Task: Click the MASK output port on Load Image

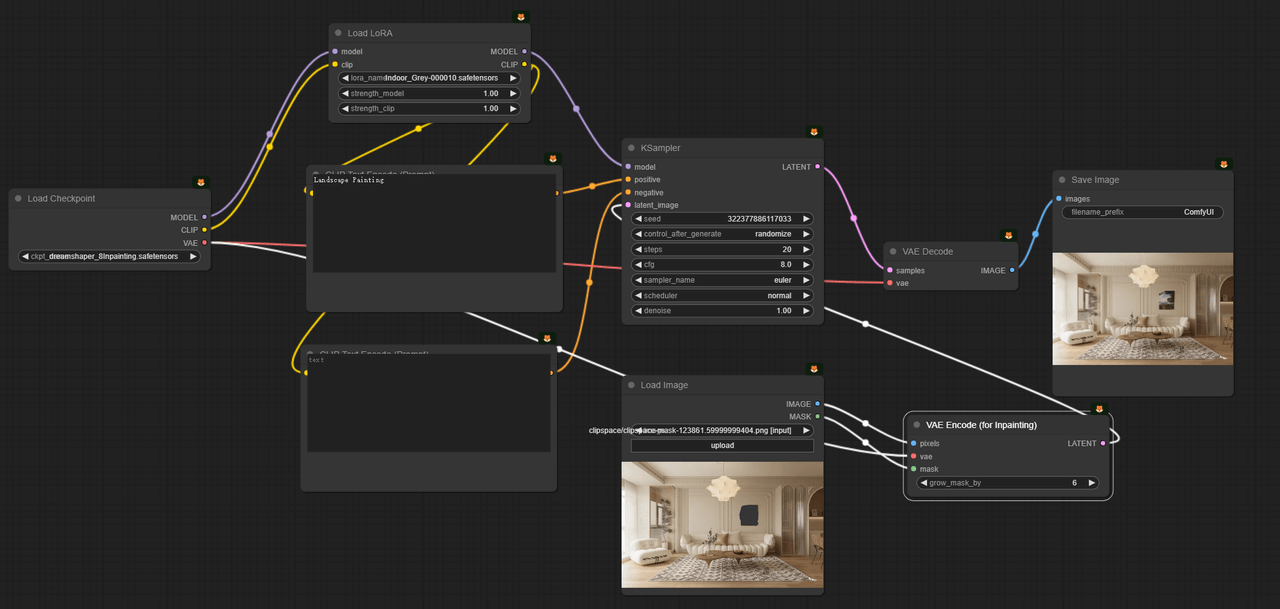Action: pyautogui.click(x=817, y=417)
